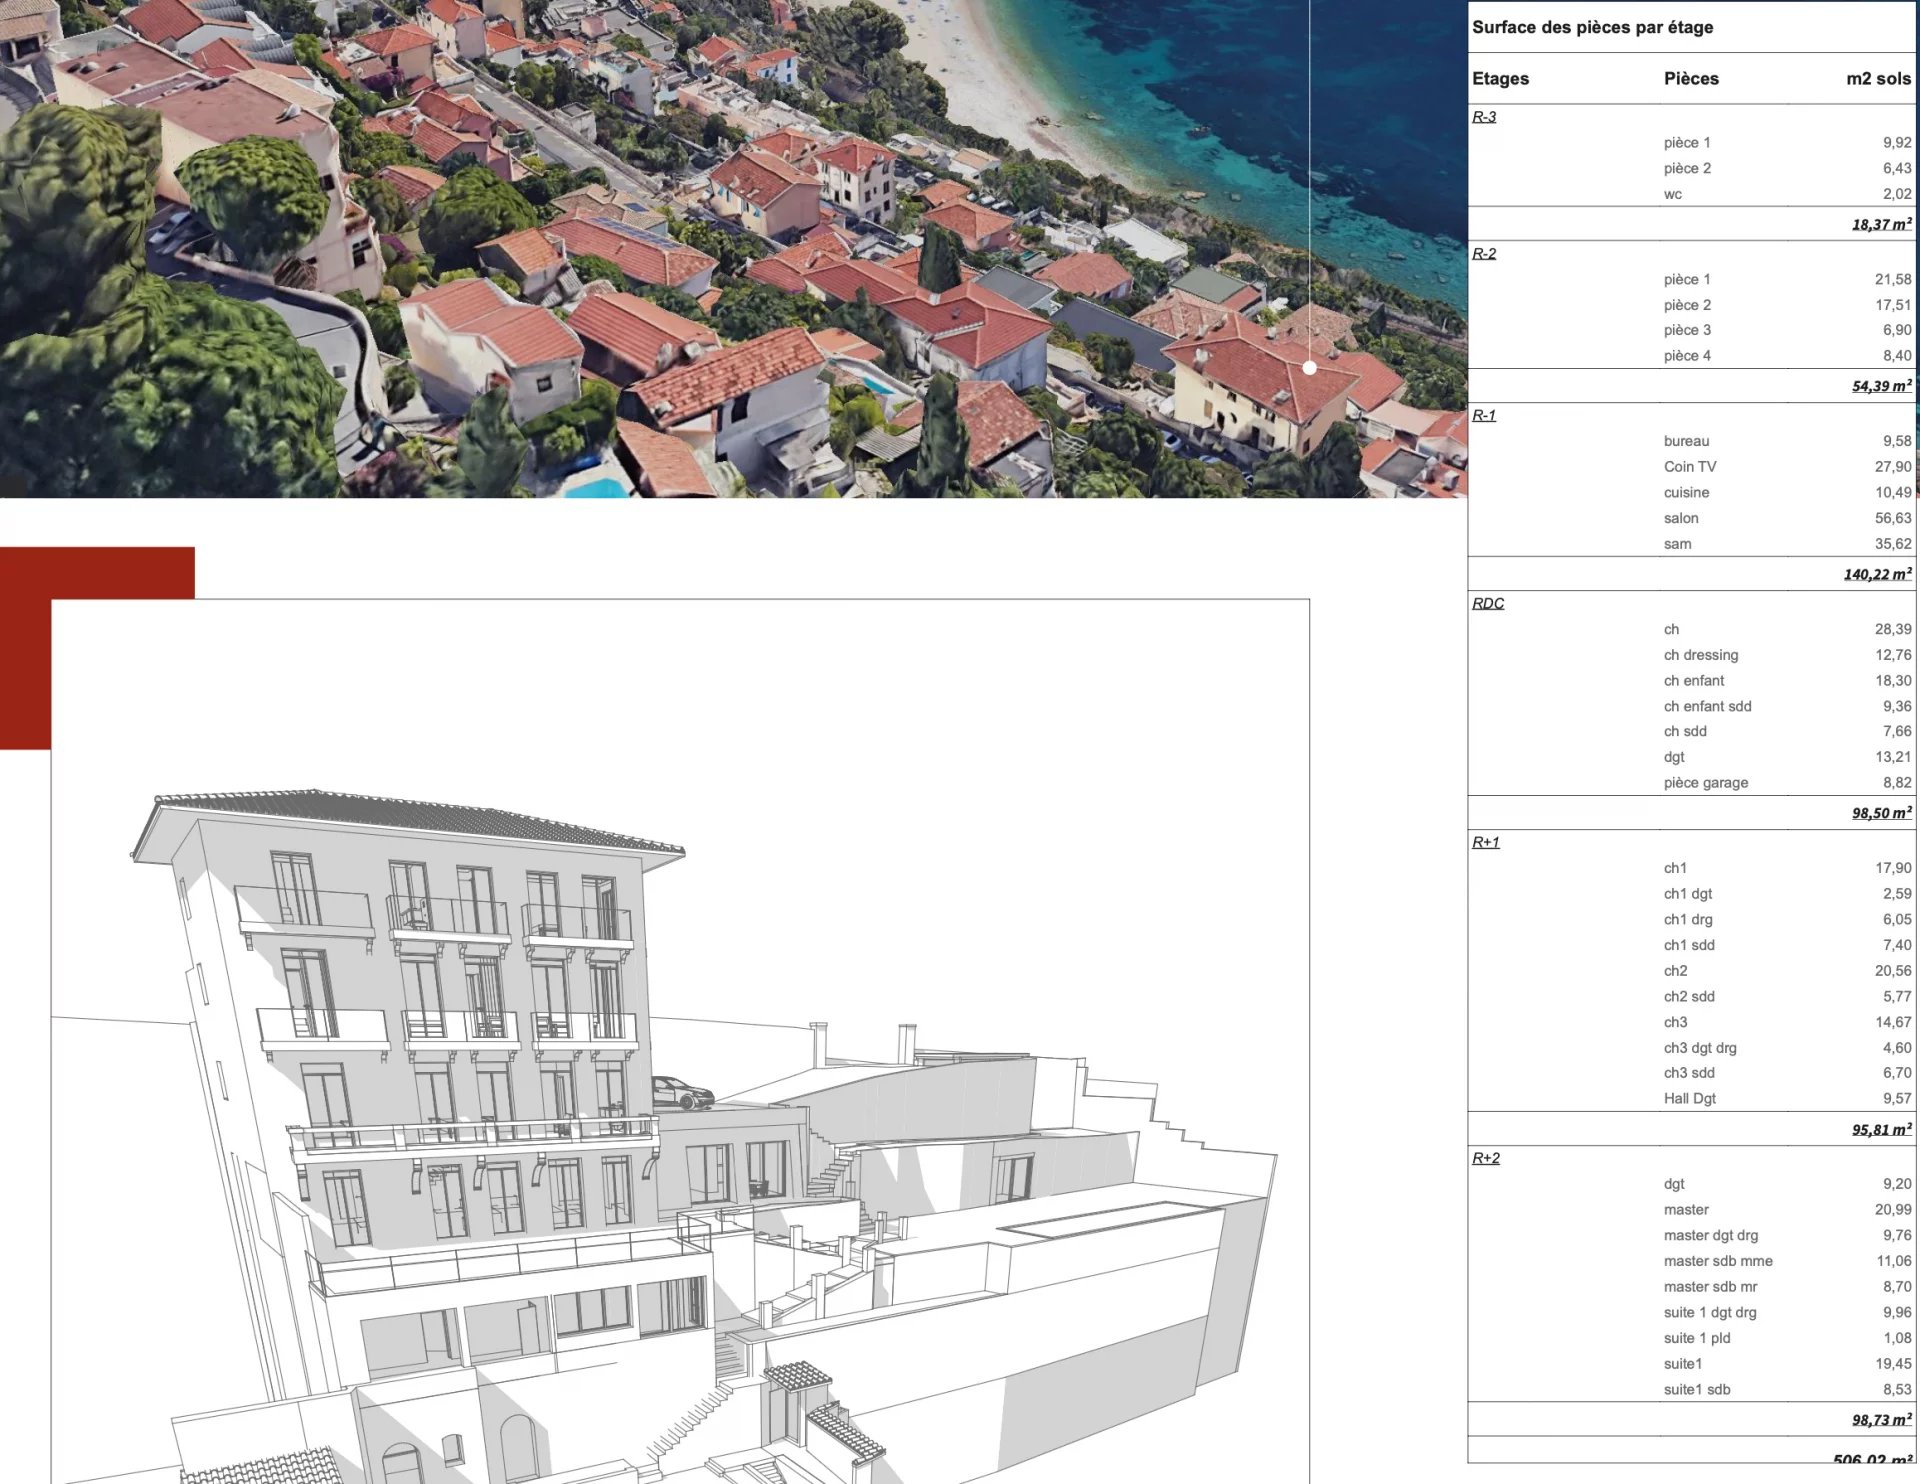Click the Pièces column header
Image resolution: width=1920 pixels, height=1484 pixels.
(x=1691, y=79)
